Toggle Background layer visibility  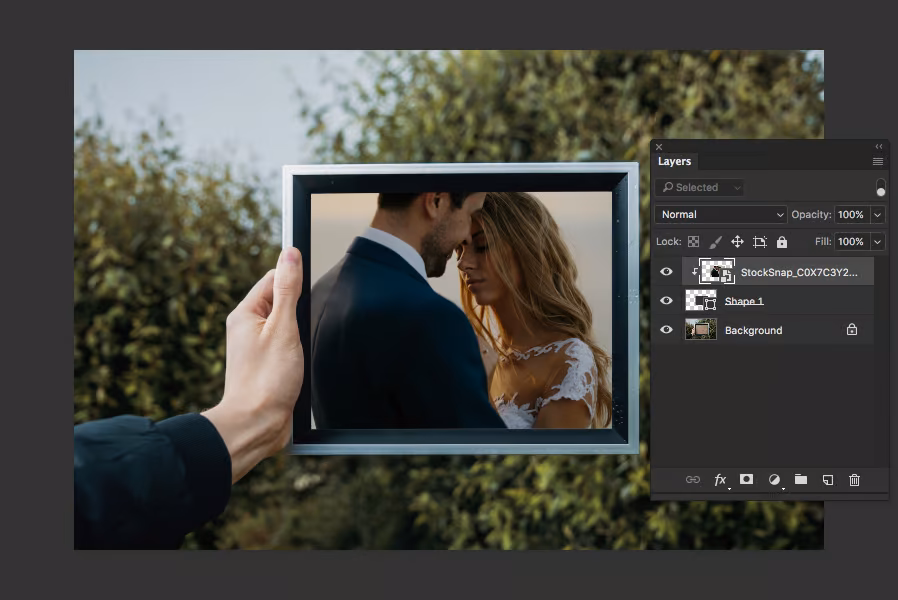point(666,330)
